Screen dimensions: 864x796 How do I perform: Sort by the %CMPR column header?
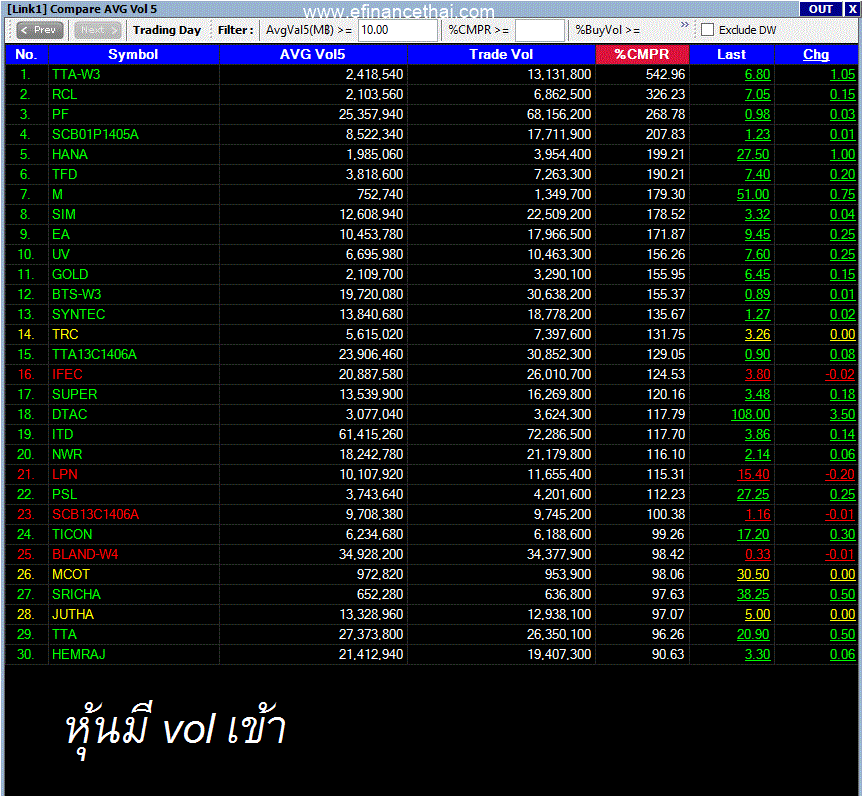click(x=642, y=55)
